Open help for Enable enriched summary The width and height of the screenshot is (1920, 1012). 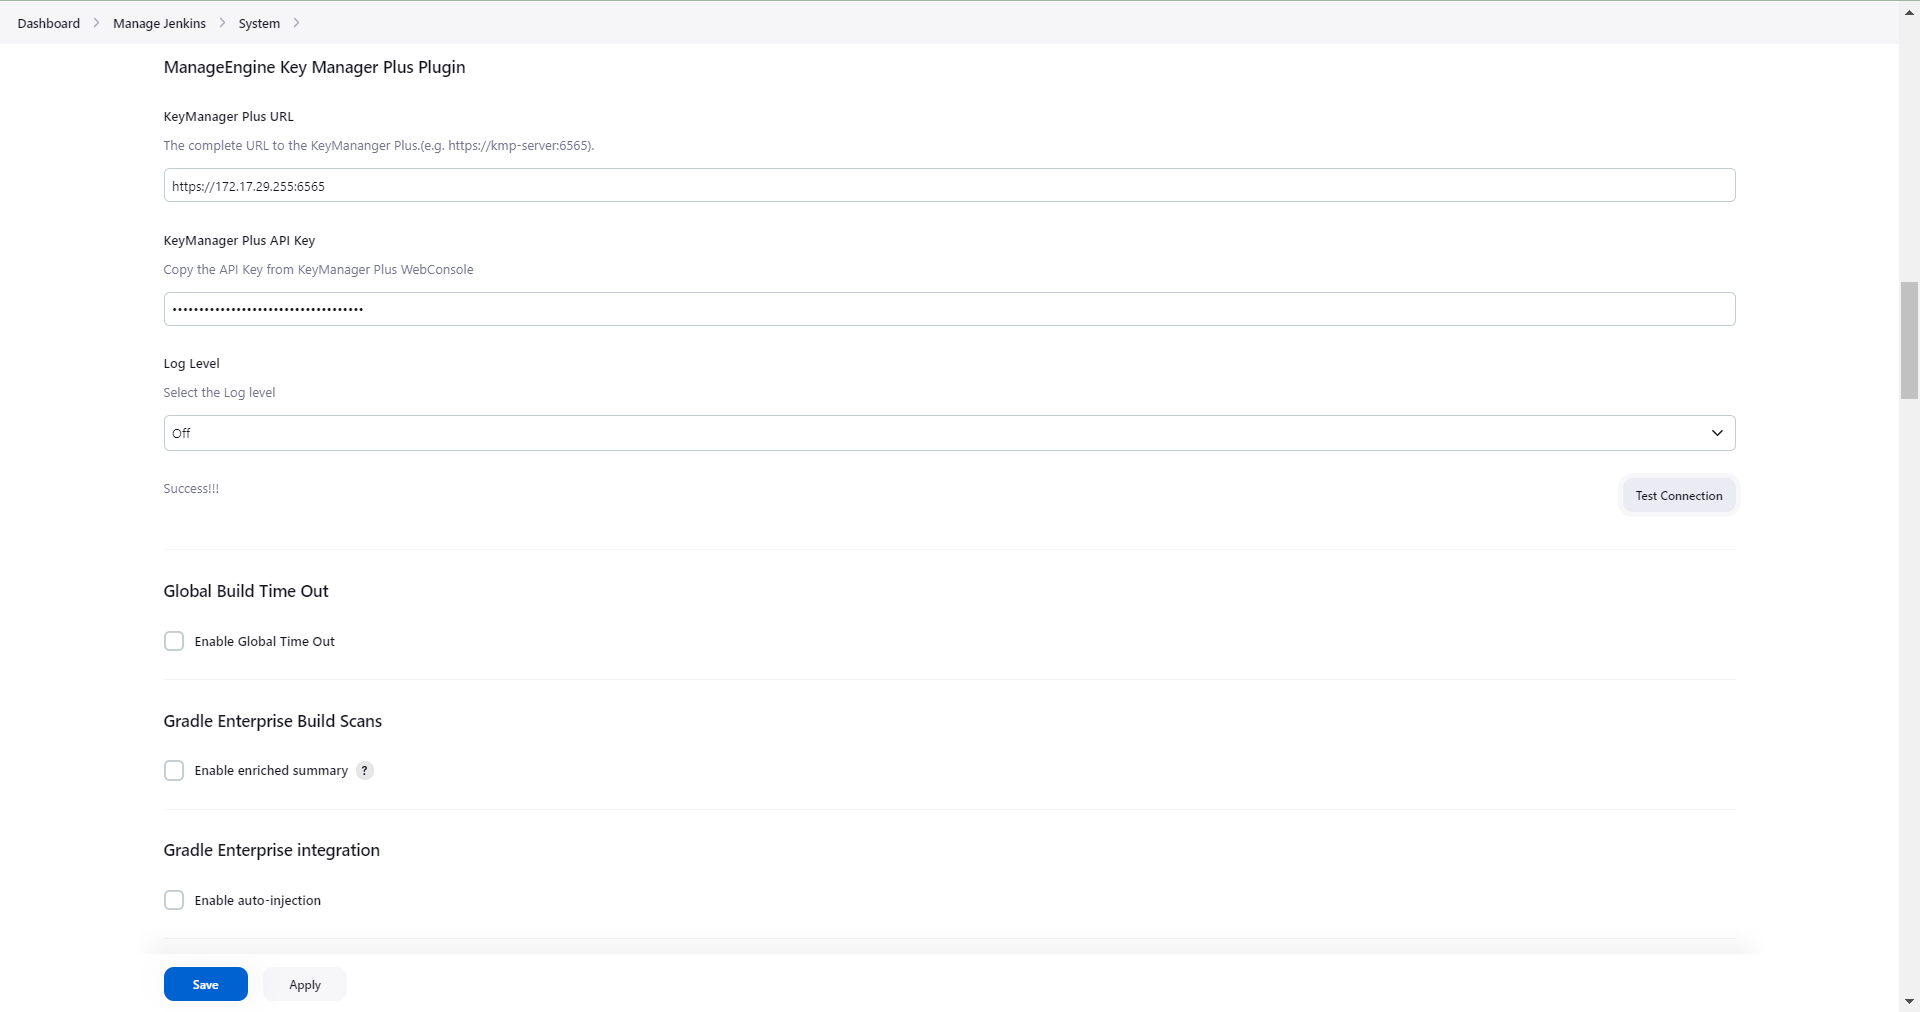pyautogui.click(x=365, y=770)
